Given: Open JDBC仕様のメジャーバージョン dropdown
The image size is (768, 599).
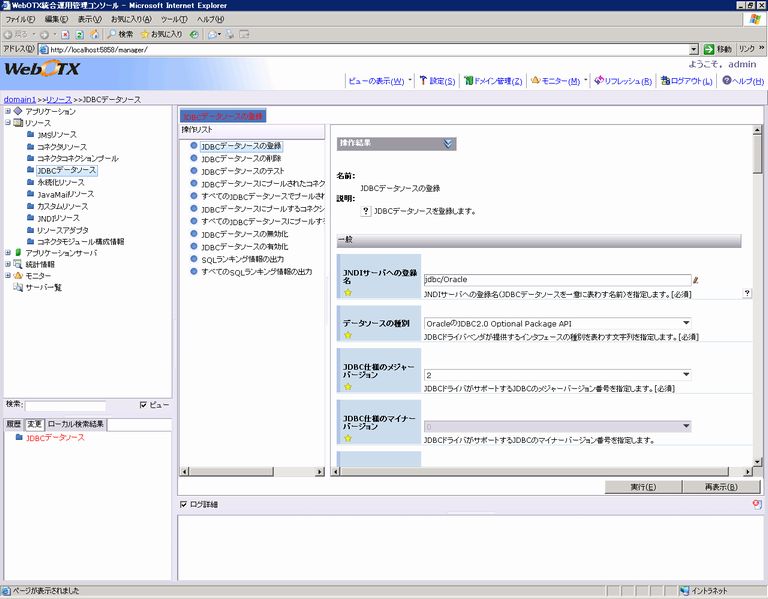Looking at the screenshot, I should pyautogui.click(x=685, y=375).
